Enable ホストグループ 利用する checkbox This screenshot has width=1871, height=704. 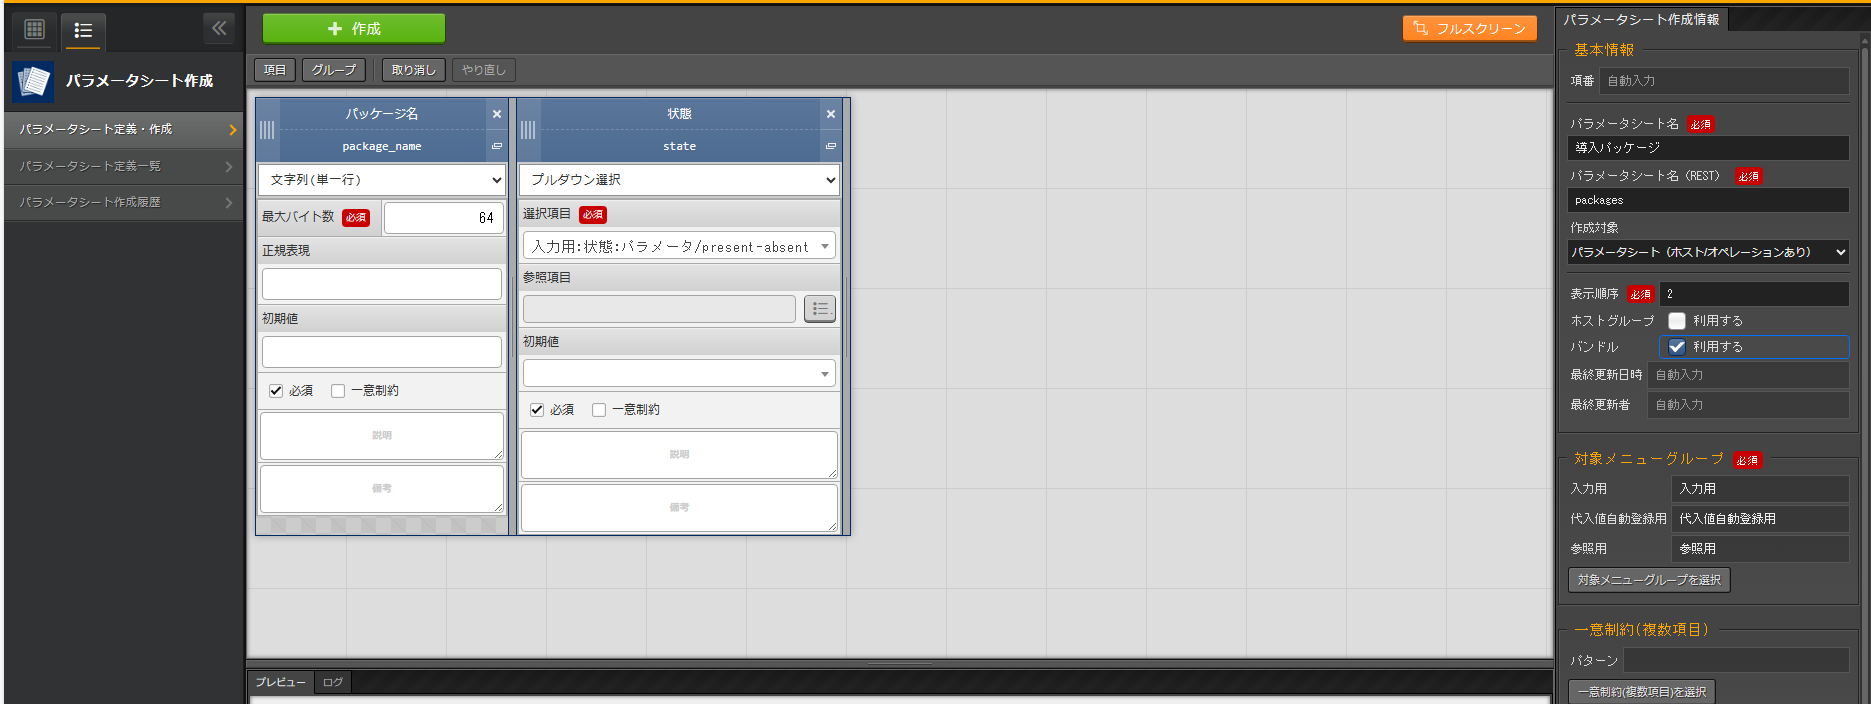(1677, 321)
